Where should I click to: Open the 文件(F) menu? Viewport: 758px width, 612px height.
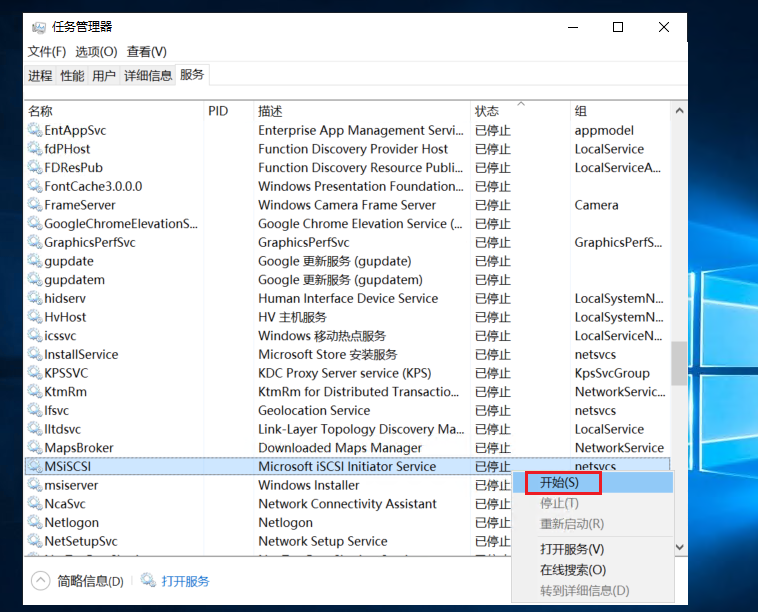47,52
